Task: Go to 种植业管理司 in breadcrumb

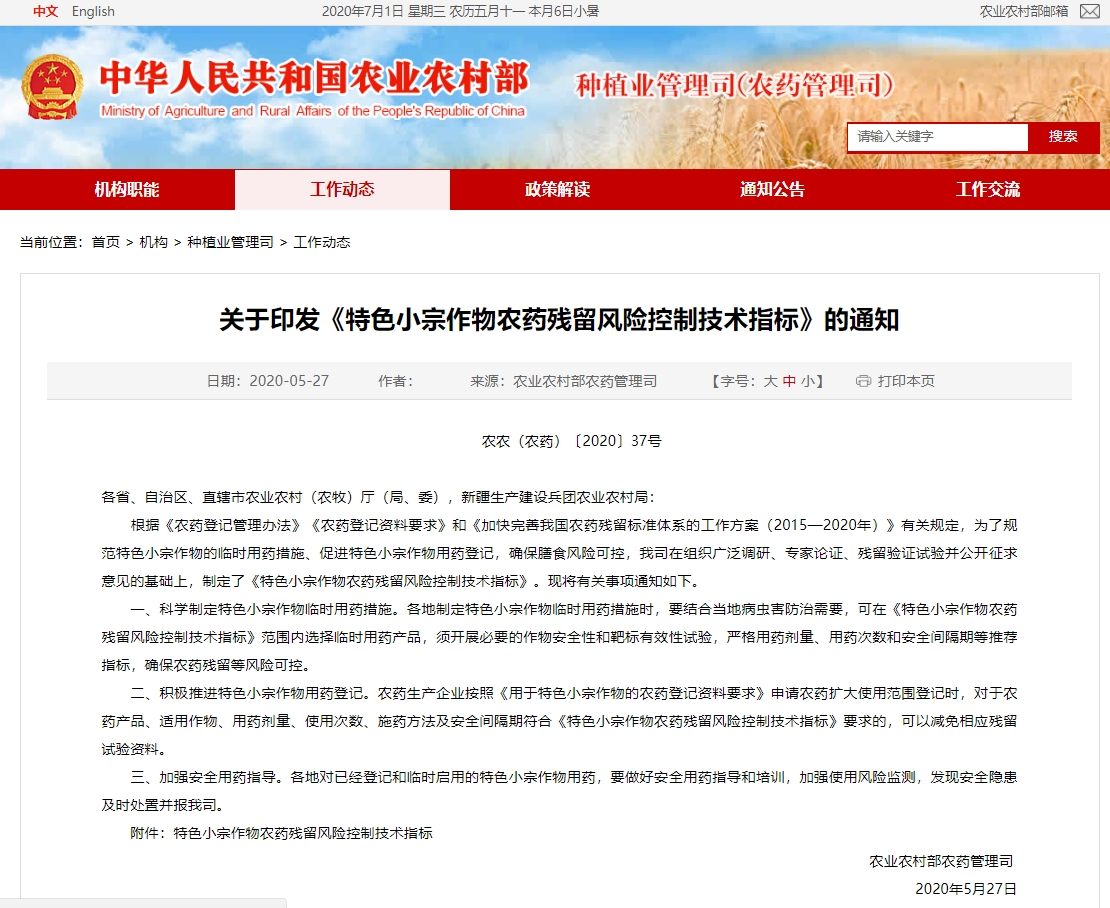Action: click(230, 242)
